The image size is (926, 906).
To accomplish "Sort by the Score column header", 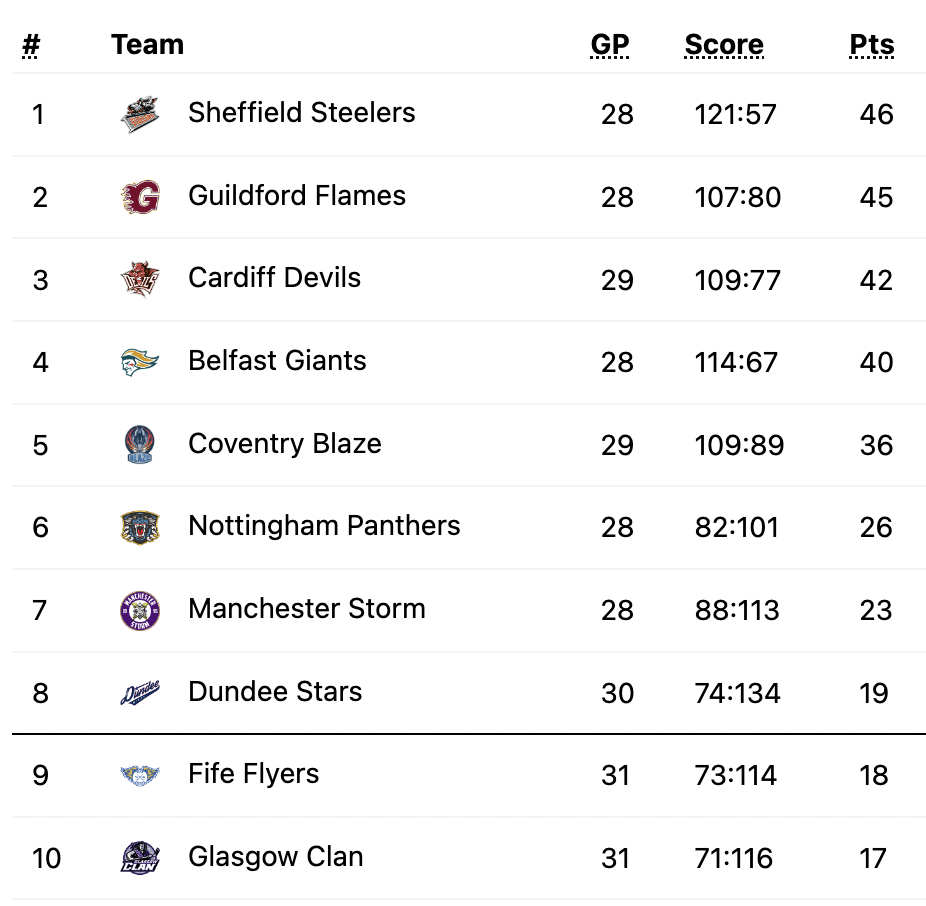I will tap(724, 45).
